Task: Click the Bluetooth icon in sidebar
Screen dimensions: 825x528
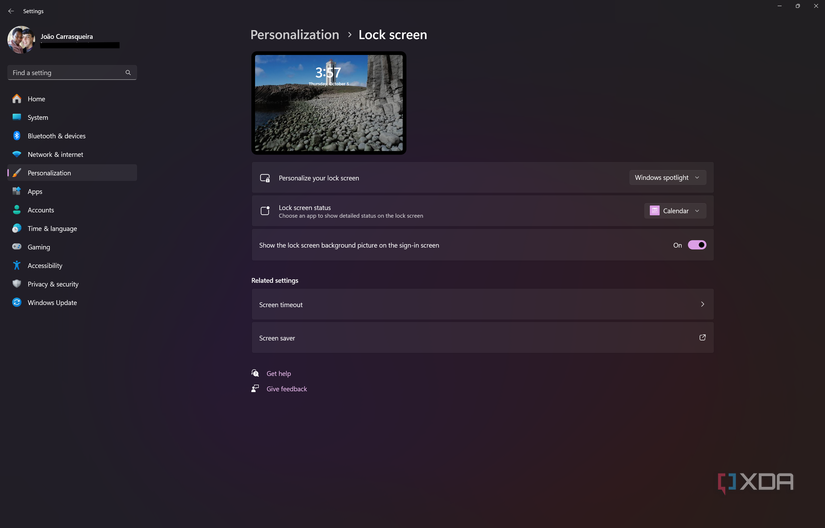Action: [17, 136]
